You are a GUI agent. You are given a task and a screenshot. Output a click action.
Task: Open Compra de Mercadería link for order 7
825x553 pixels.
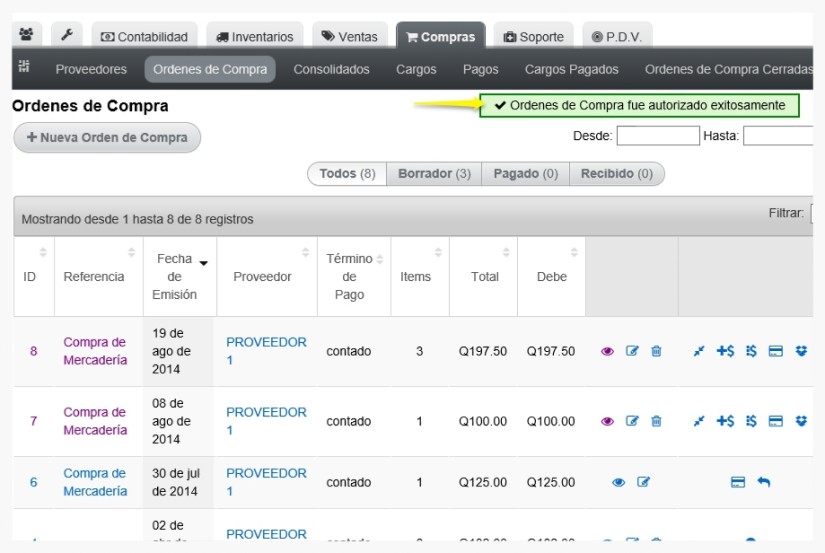[95, 421]
